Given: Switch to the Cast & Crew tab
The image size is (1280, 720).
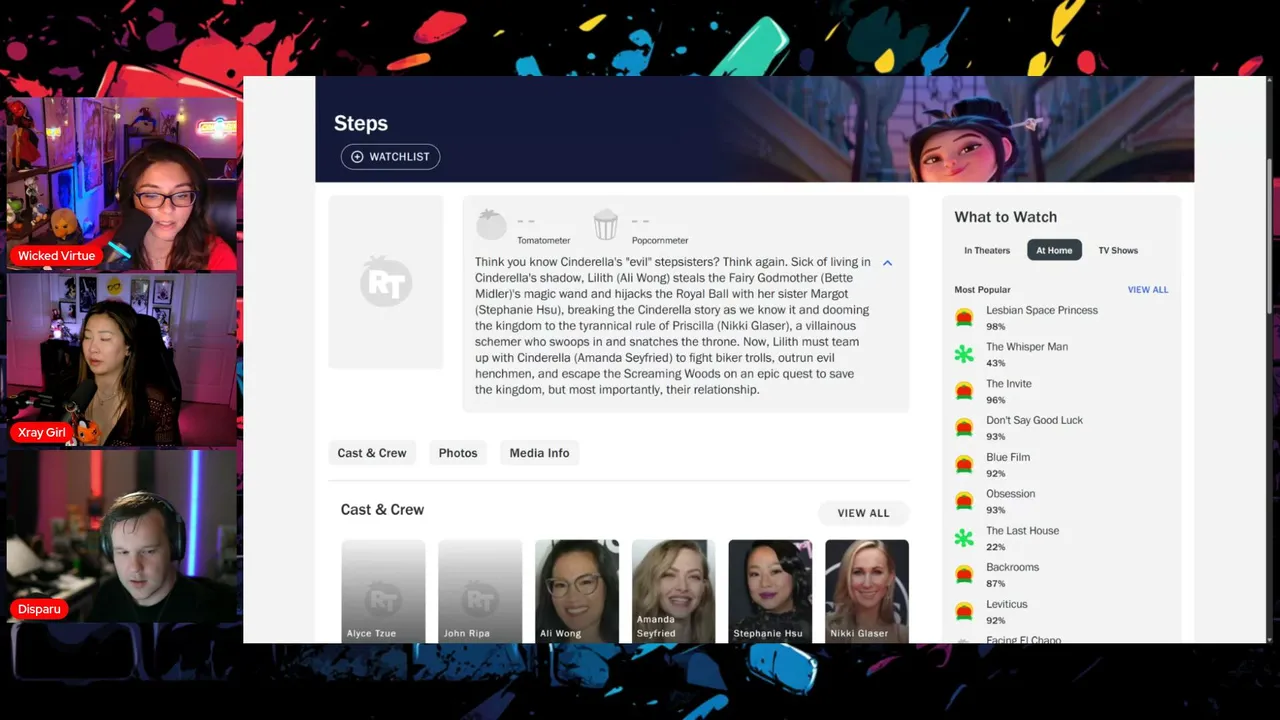Looking at the screenshot, I should pyautogui.click(x=372, y=453).
